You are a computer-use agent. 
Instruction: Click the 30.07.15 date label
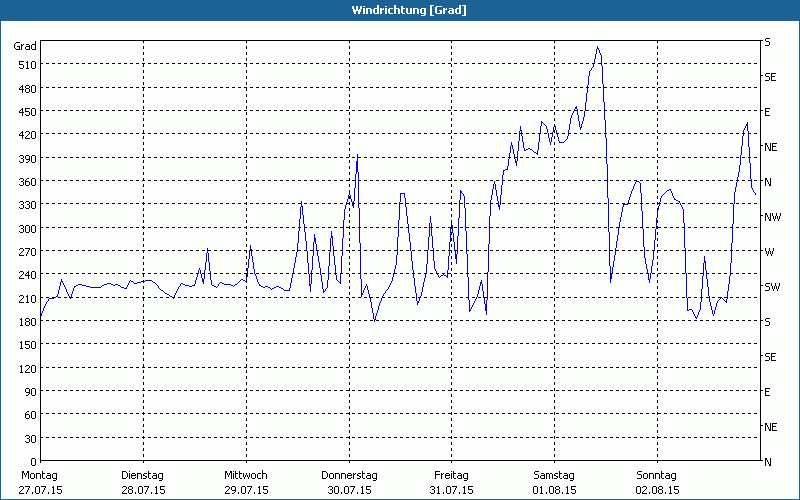coord(349,490)
